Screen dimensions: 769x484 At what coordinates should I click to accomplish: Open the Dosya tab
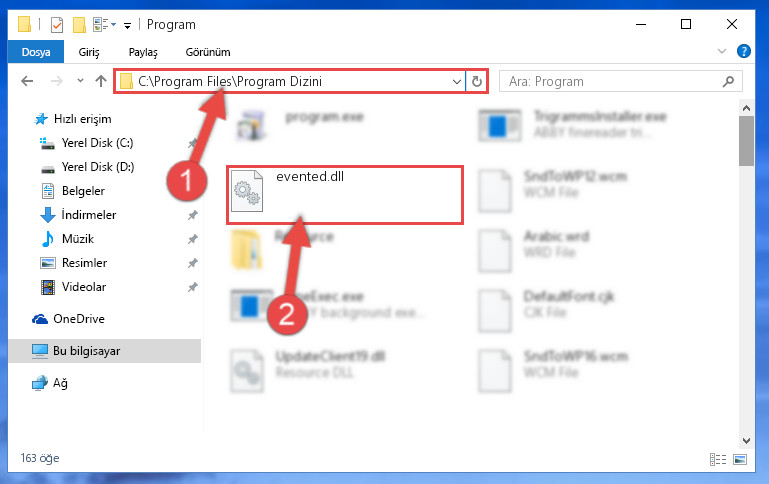click(x=36, y=52)
